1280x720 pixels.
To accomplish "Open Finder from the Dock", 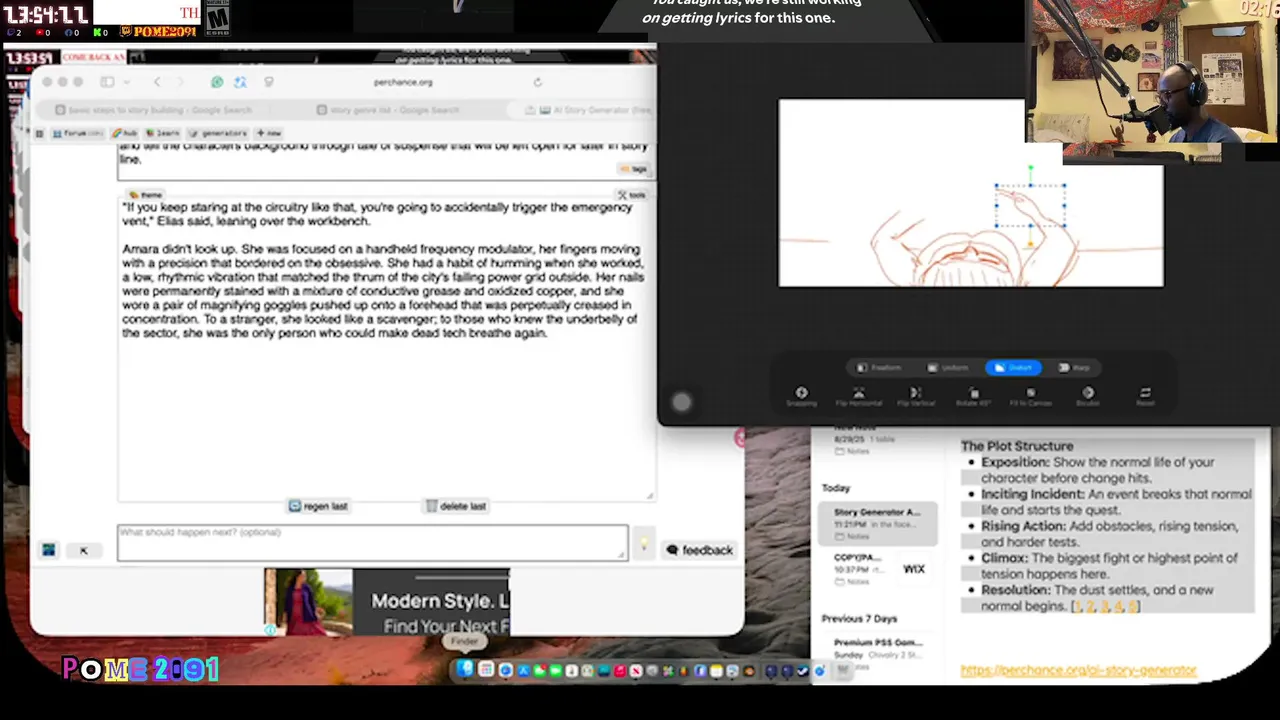I will pyautogui.click(x=465, y=670).
